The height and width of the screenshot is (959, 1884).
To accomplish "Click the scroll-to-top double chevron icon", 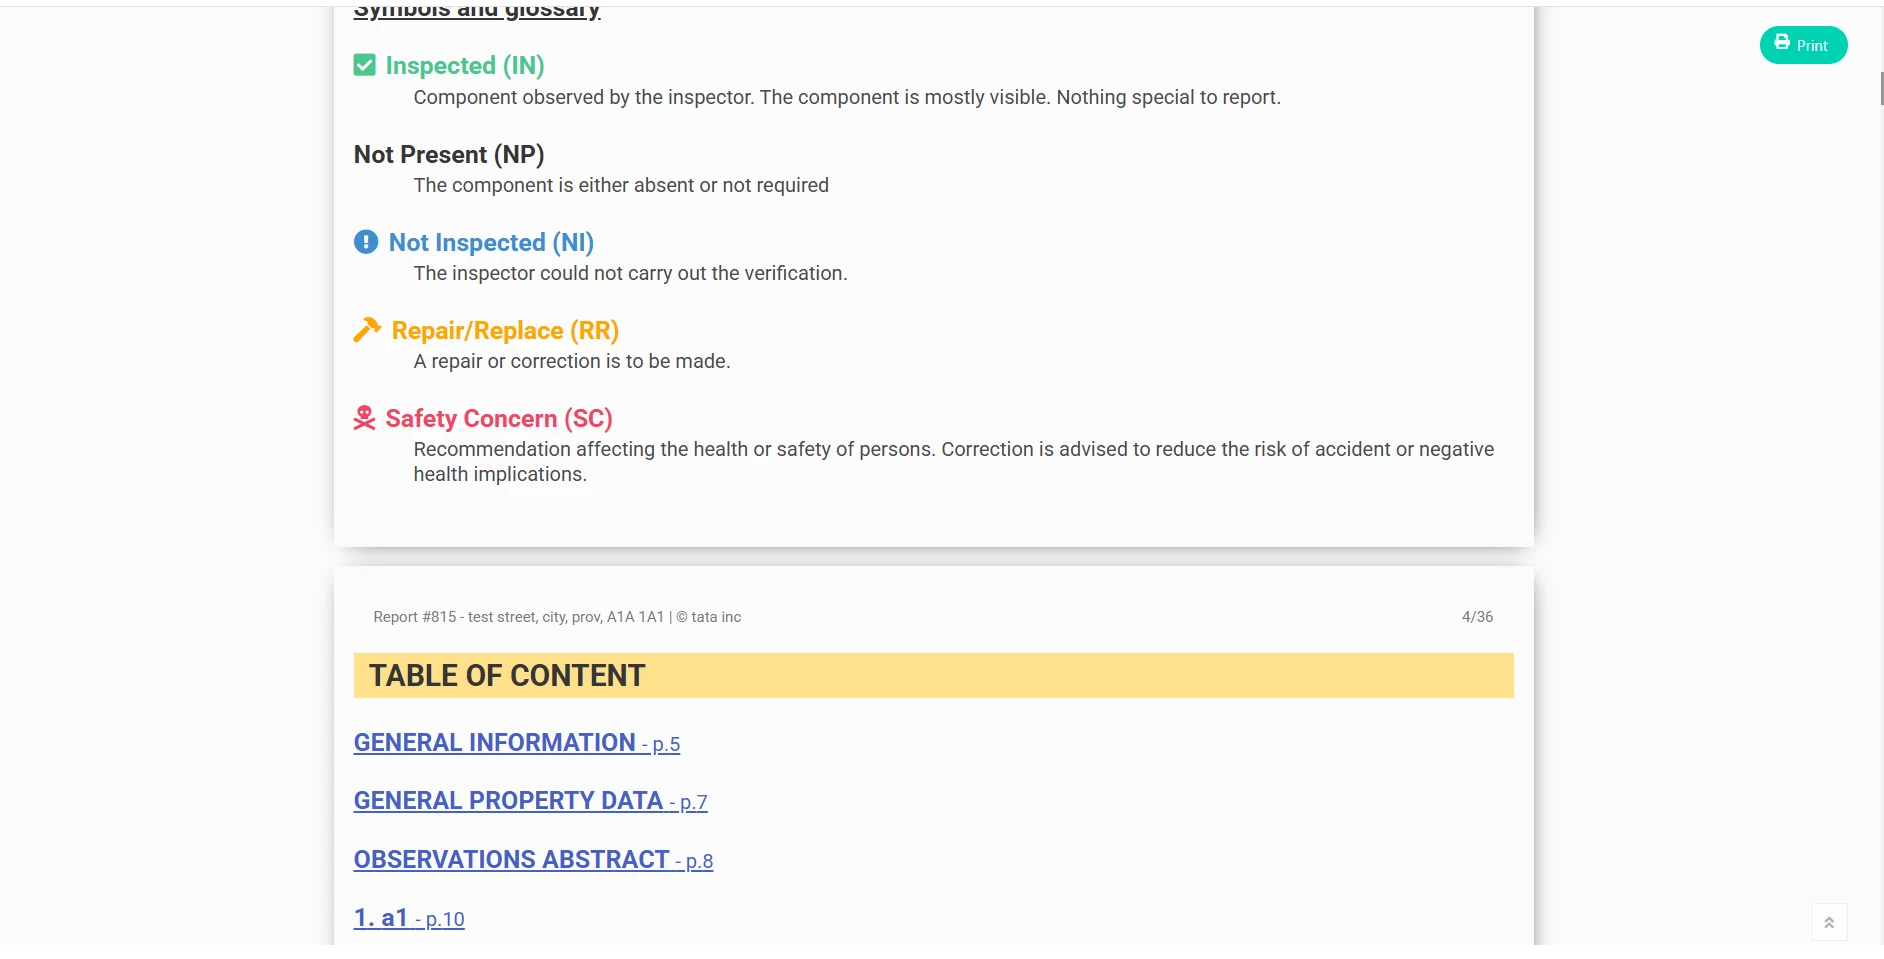I will click(1828, 922).
